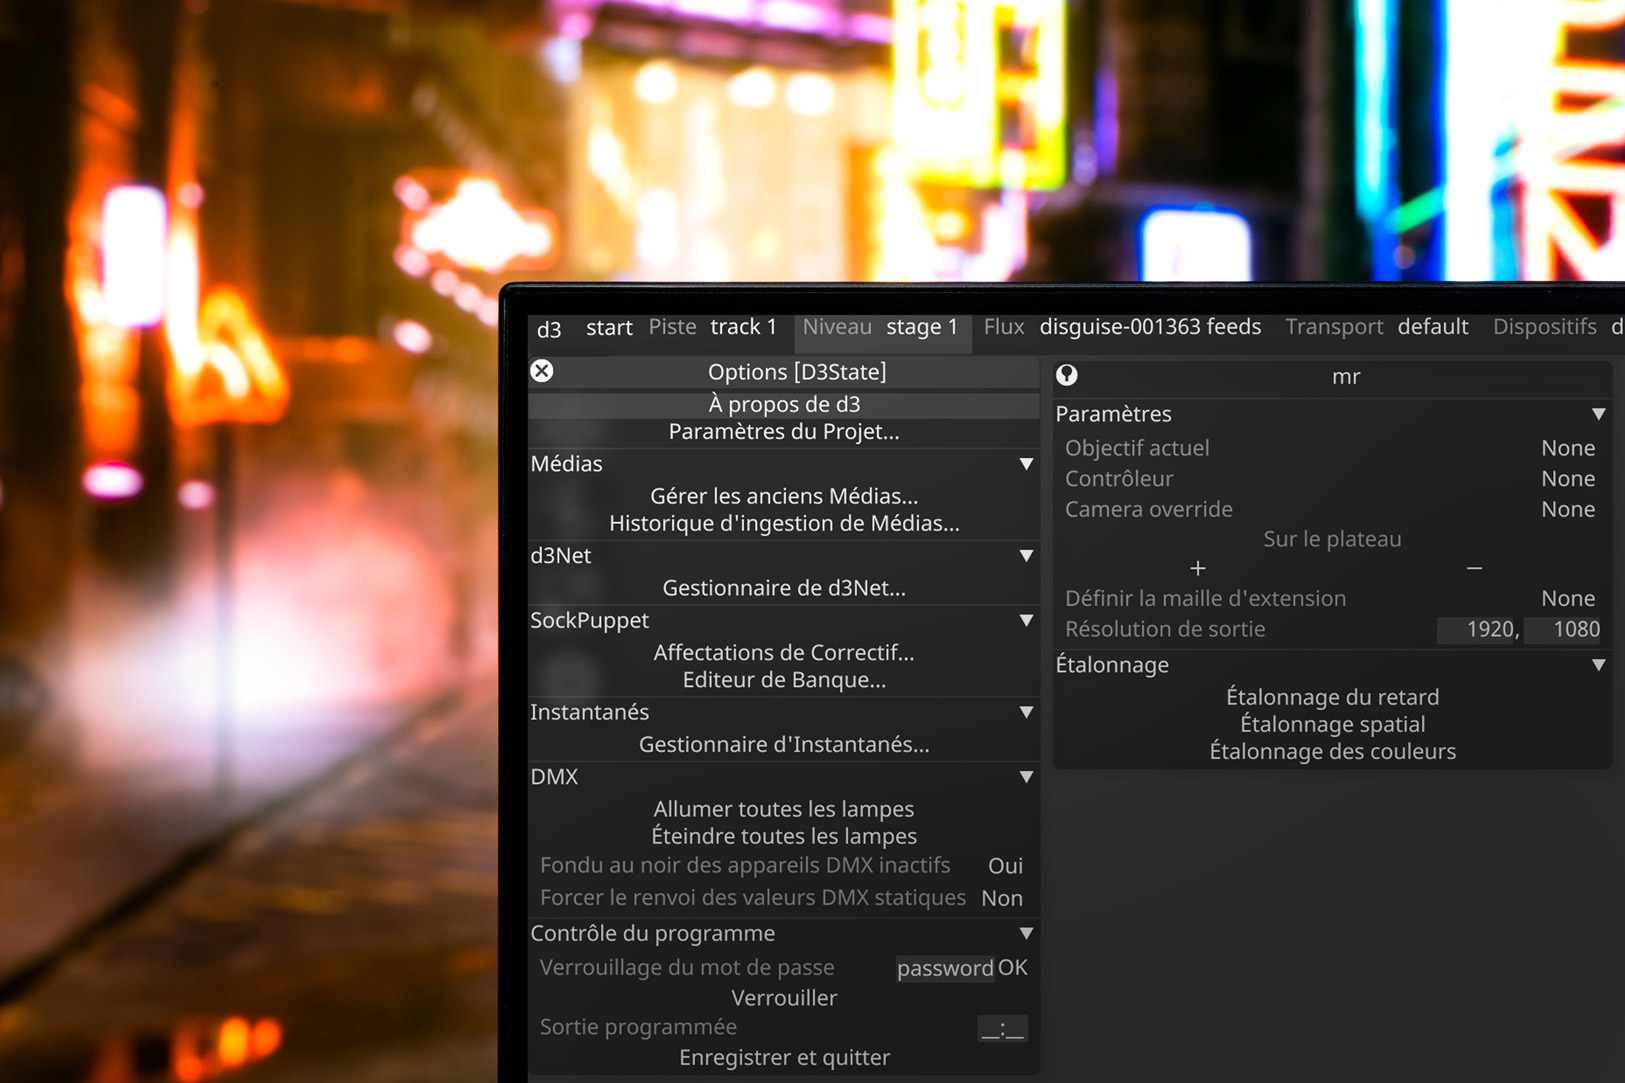This screenshot has height=1083, width=1625.
Task: Click the Verrouiller button
Action: click(x=784, y=998)
